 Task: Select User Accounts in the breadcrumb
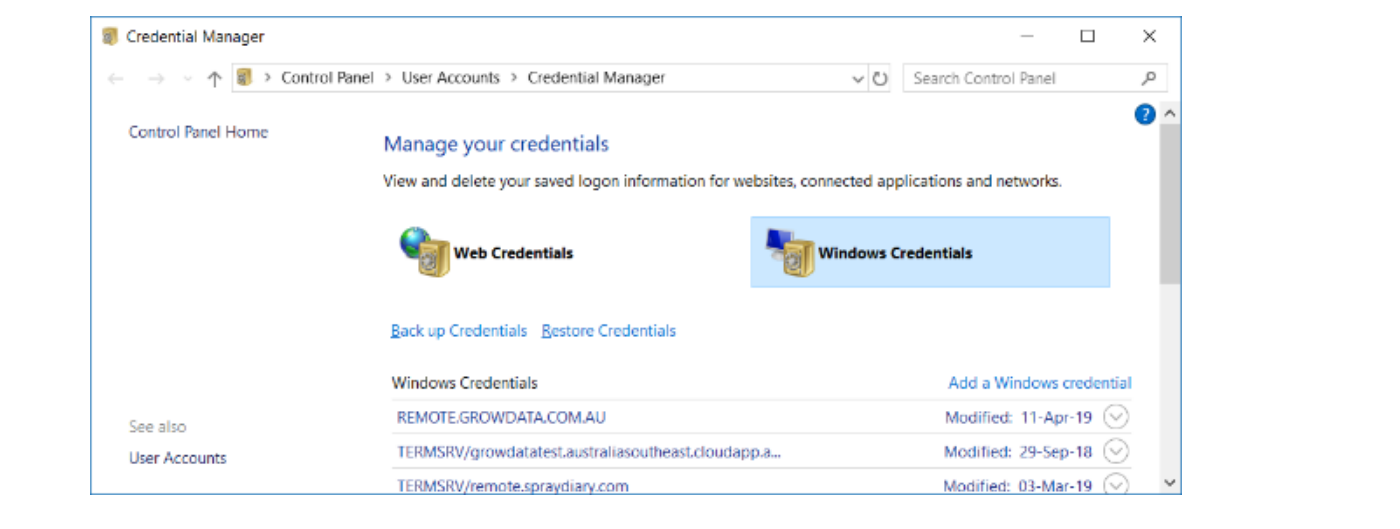click(450, 77)
